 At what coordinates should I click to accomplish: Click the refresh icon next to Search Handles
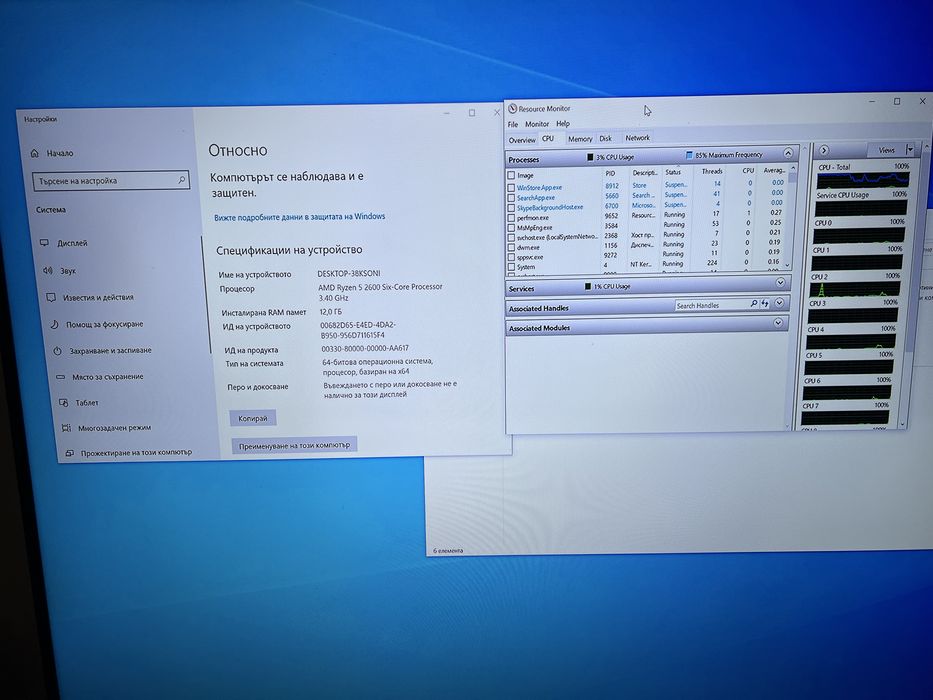(765, 304)
